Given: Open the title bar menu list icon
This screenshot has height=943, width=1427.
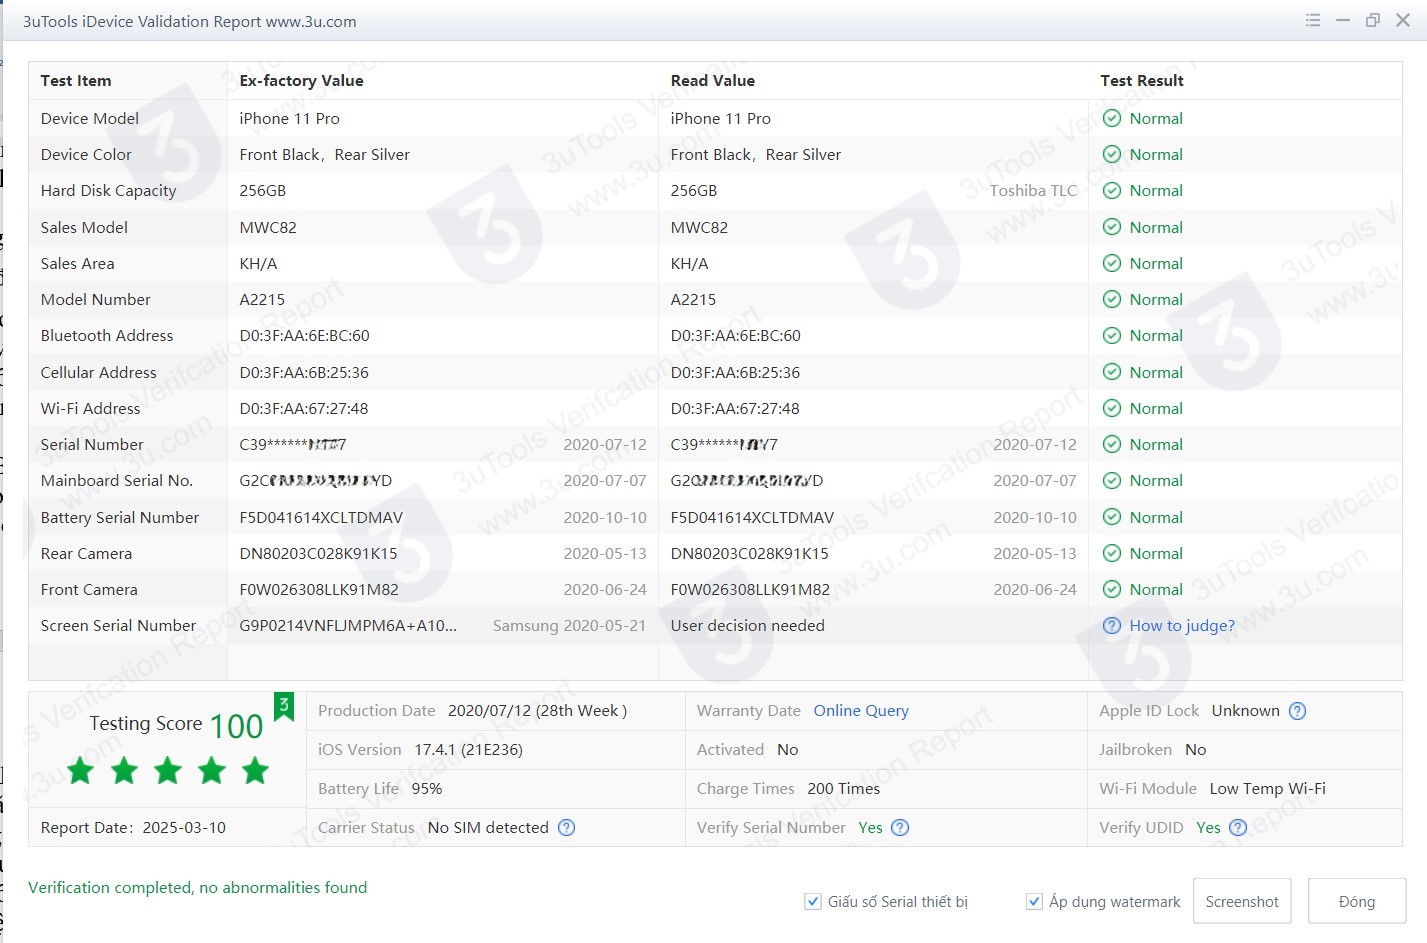Looking at the screenshot, I should pyautogui.click(x=1313, y=20).
